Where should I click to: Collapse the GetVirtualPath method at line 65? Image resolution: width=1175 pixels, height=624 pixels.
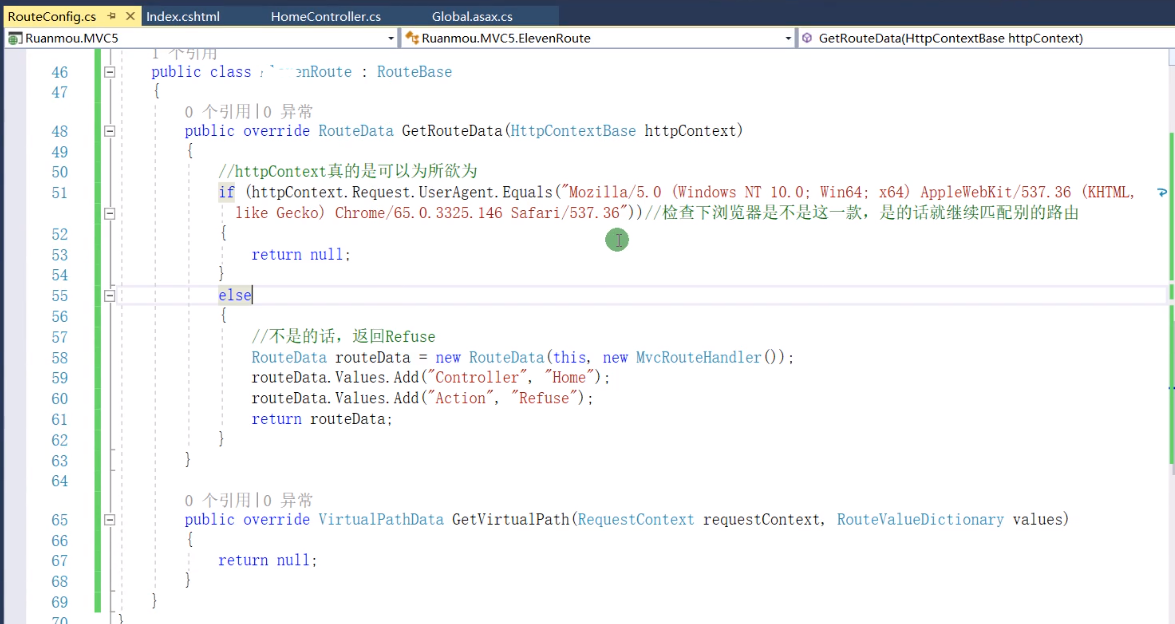point(109,520)
